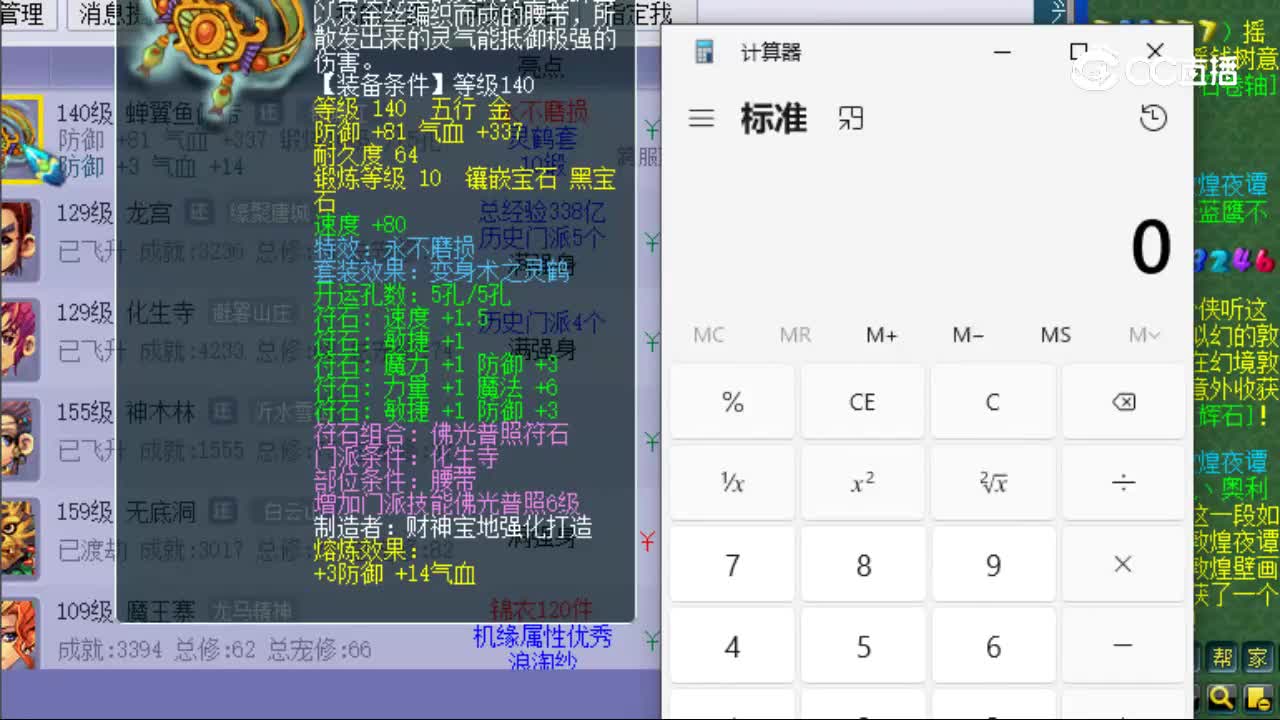
Task: Click the calculator display showing 0
Action: (x=1151, y=247)
